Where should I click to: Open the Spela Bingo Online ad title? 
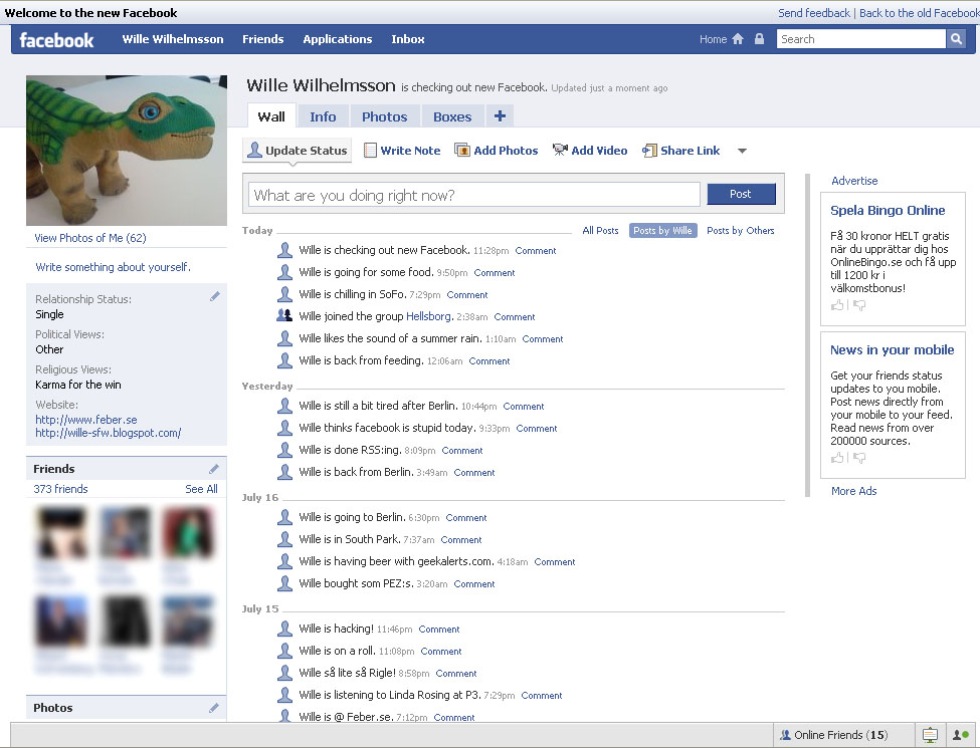click(888, 210)
